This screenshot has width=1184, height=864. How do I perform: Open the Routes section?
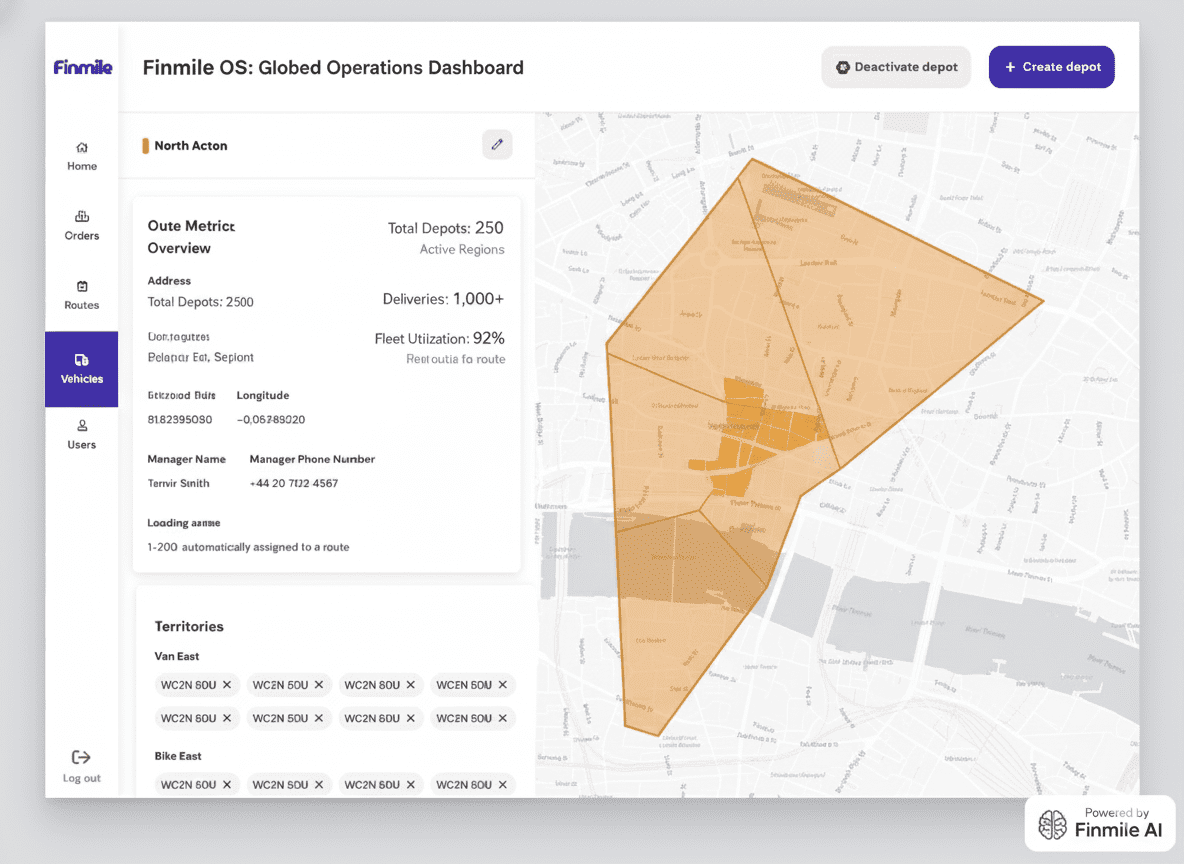tap(82, 294)
